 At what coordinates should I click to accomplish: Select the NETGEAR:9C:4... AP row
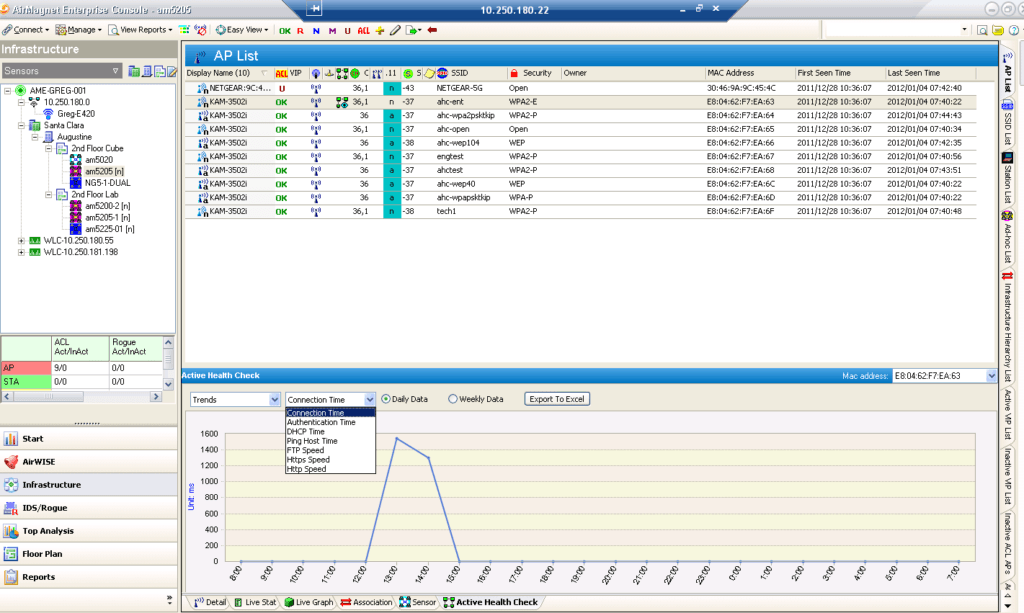tap(581, 88)
